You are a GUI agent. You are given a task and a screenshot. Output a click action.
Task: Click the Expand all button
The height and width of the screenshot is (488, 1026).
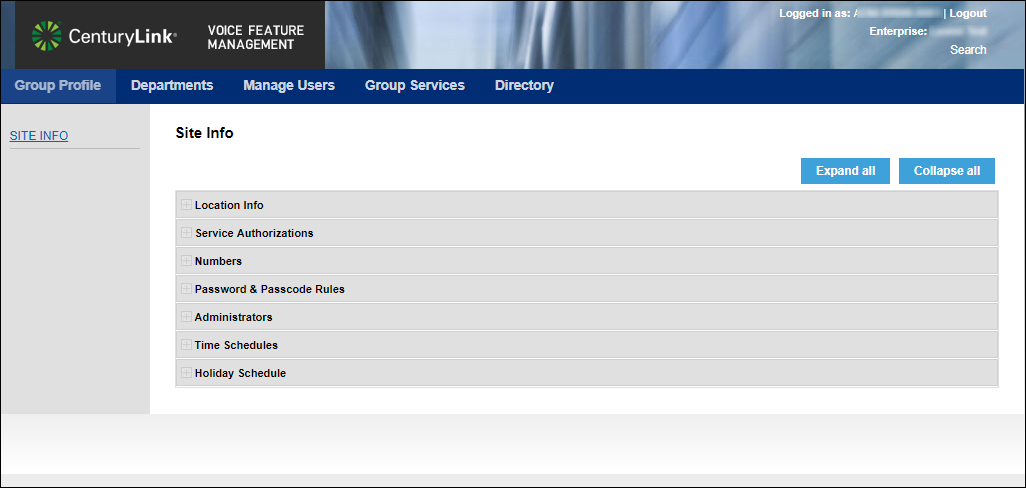[845, 171]
